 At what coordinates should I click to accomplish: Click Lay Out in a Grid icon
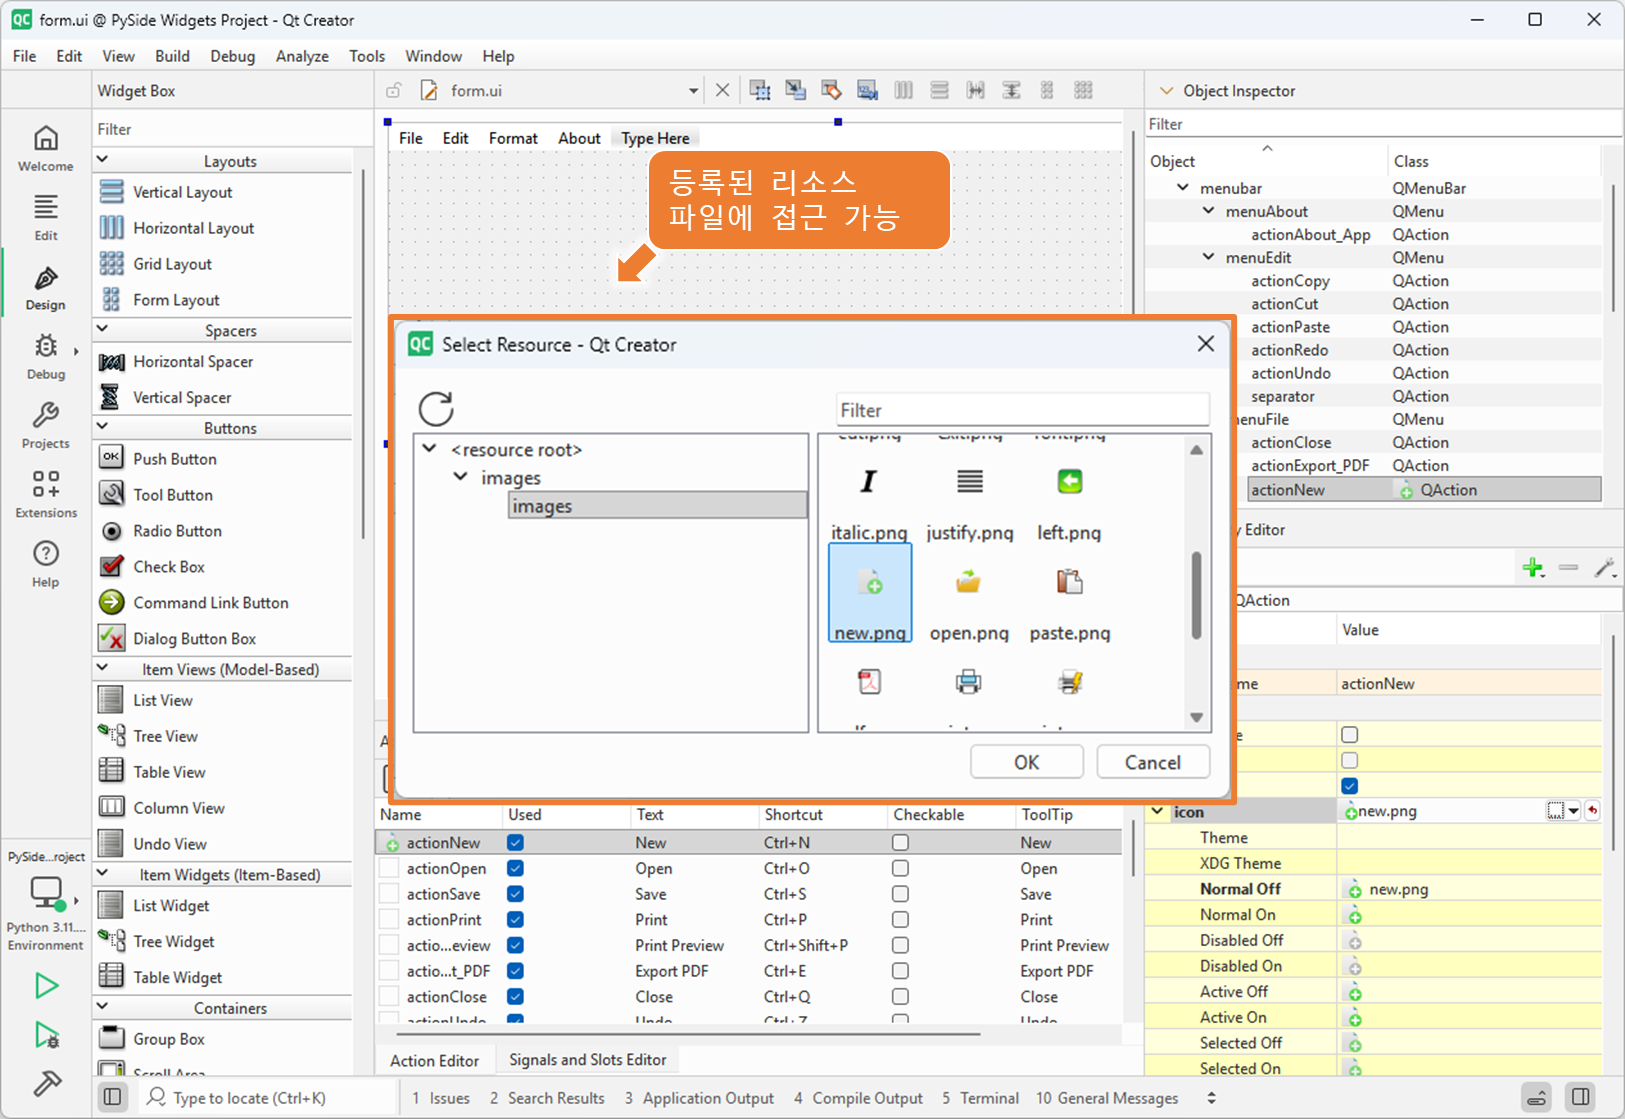pyautogui.click(x=1083, y=90)
